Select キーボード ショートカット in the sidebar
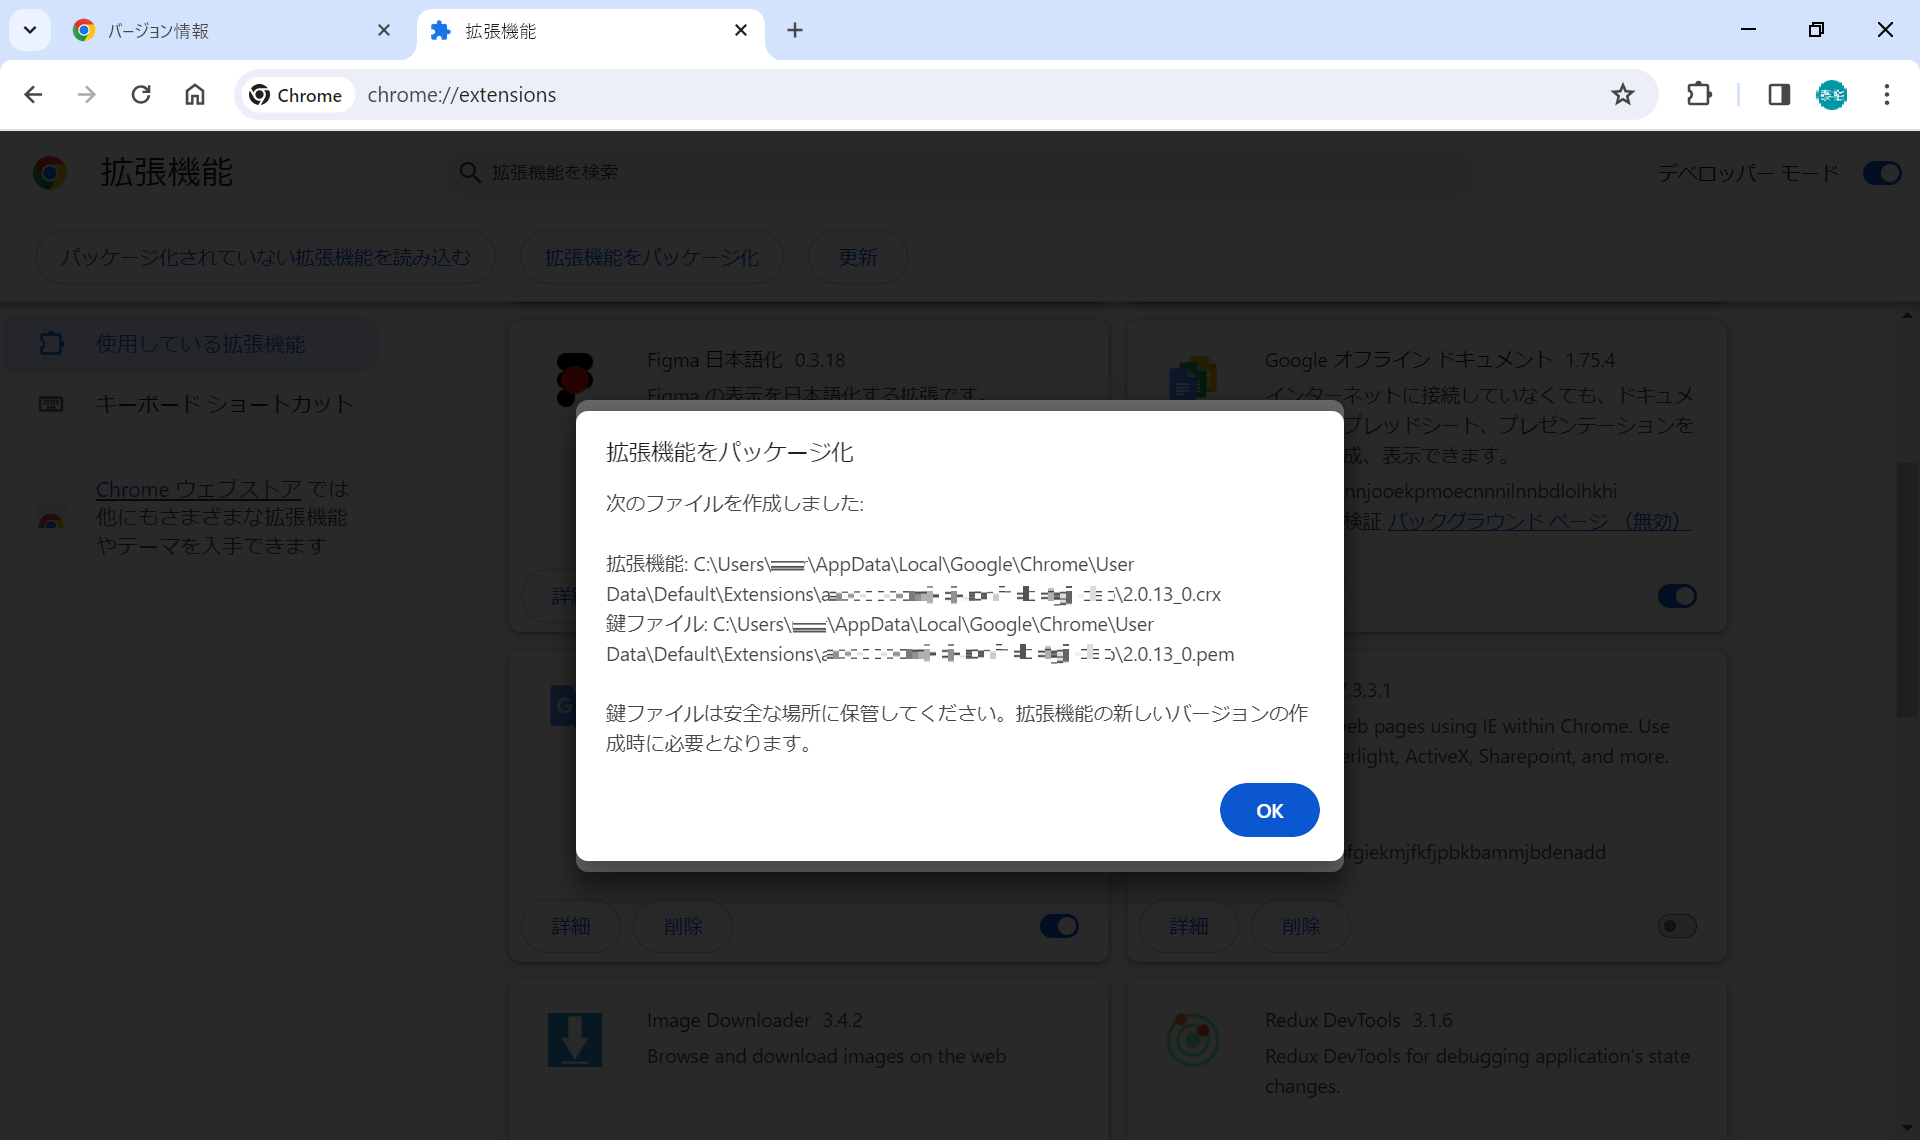Viewport: 1922px width, 1140px height. tap(223, 404)
